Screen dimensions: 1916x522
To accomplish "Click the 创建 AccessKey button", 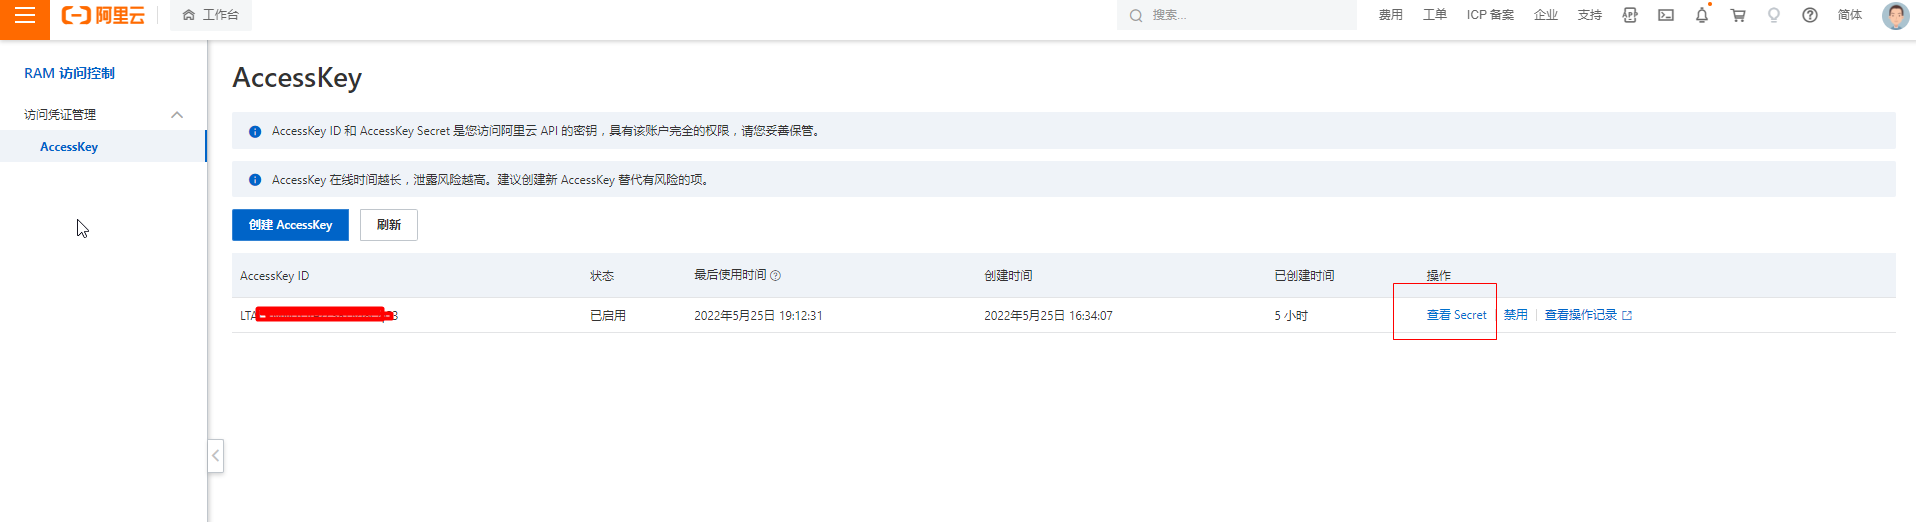I will coord(290,225).
